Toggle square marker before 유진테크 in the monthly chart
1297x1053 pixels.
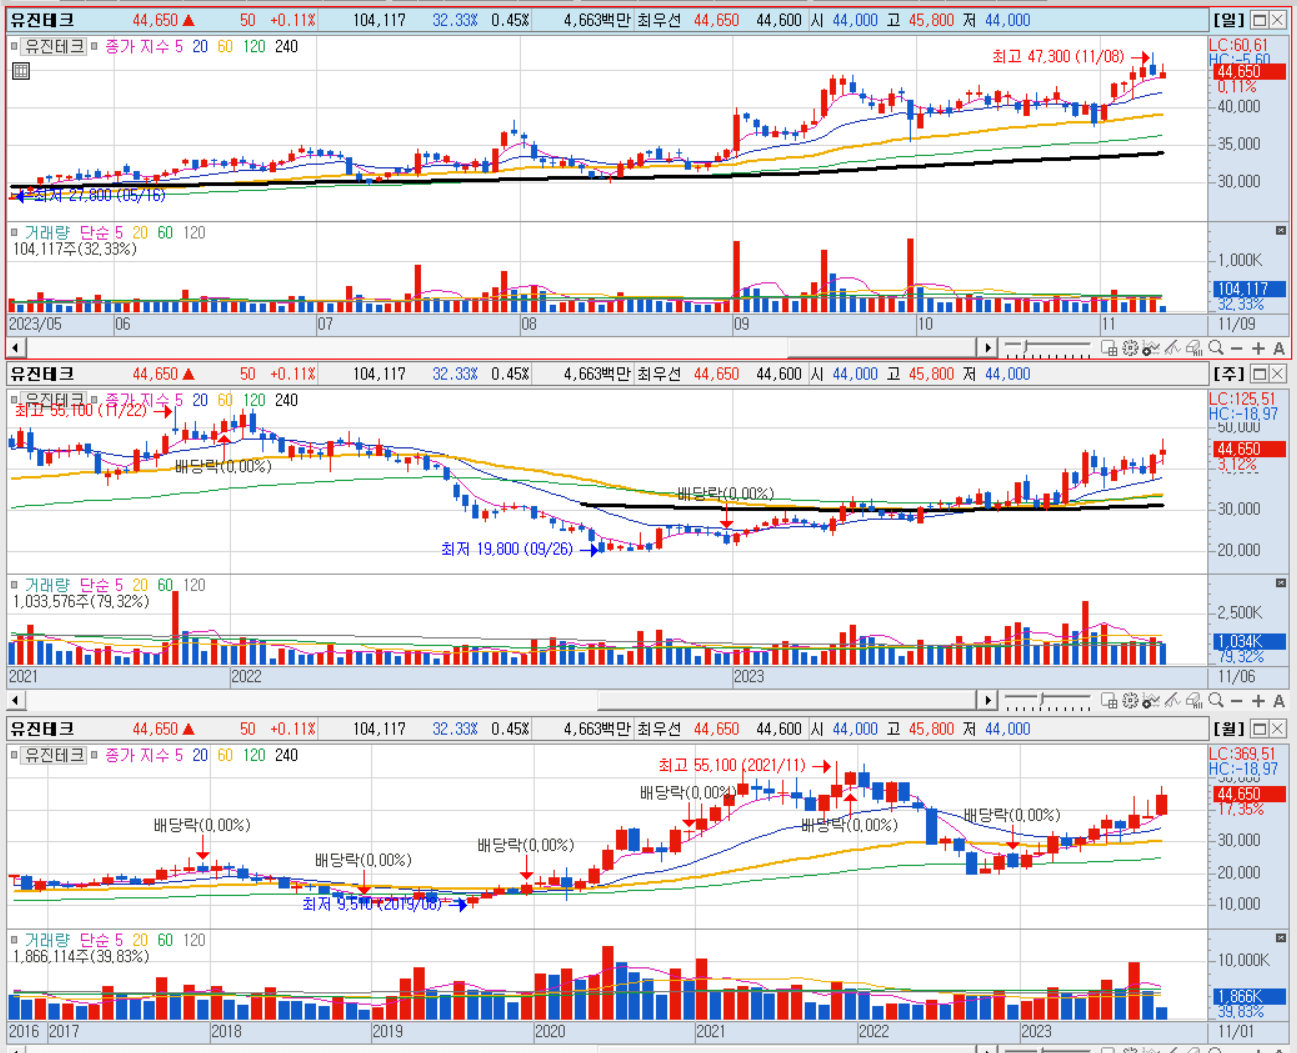14,755
